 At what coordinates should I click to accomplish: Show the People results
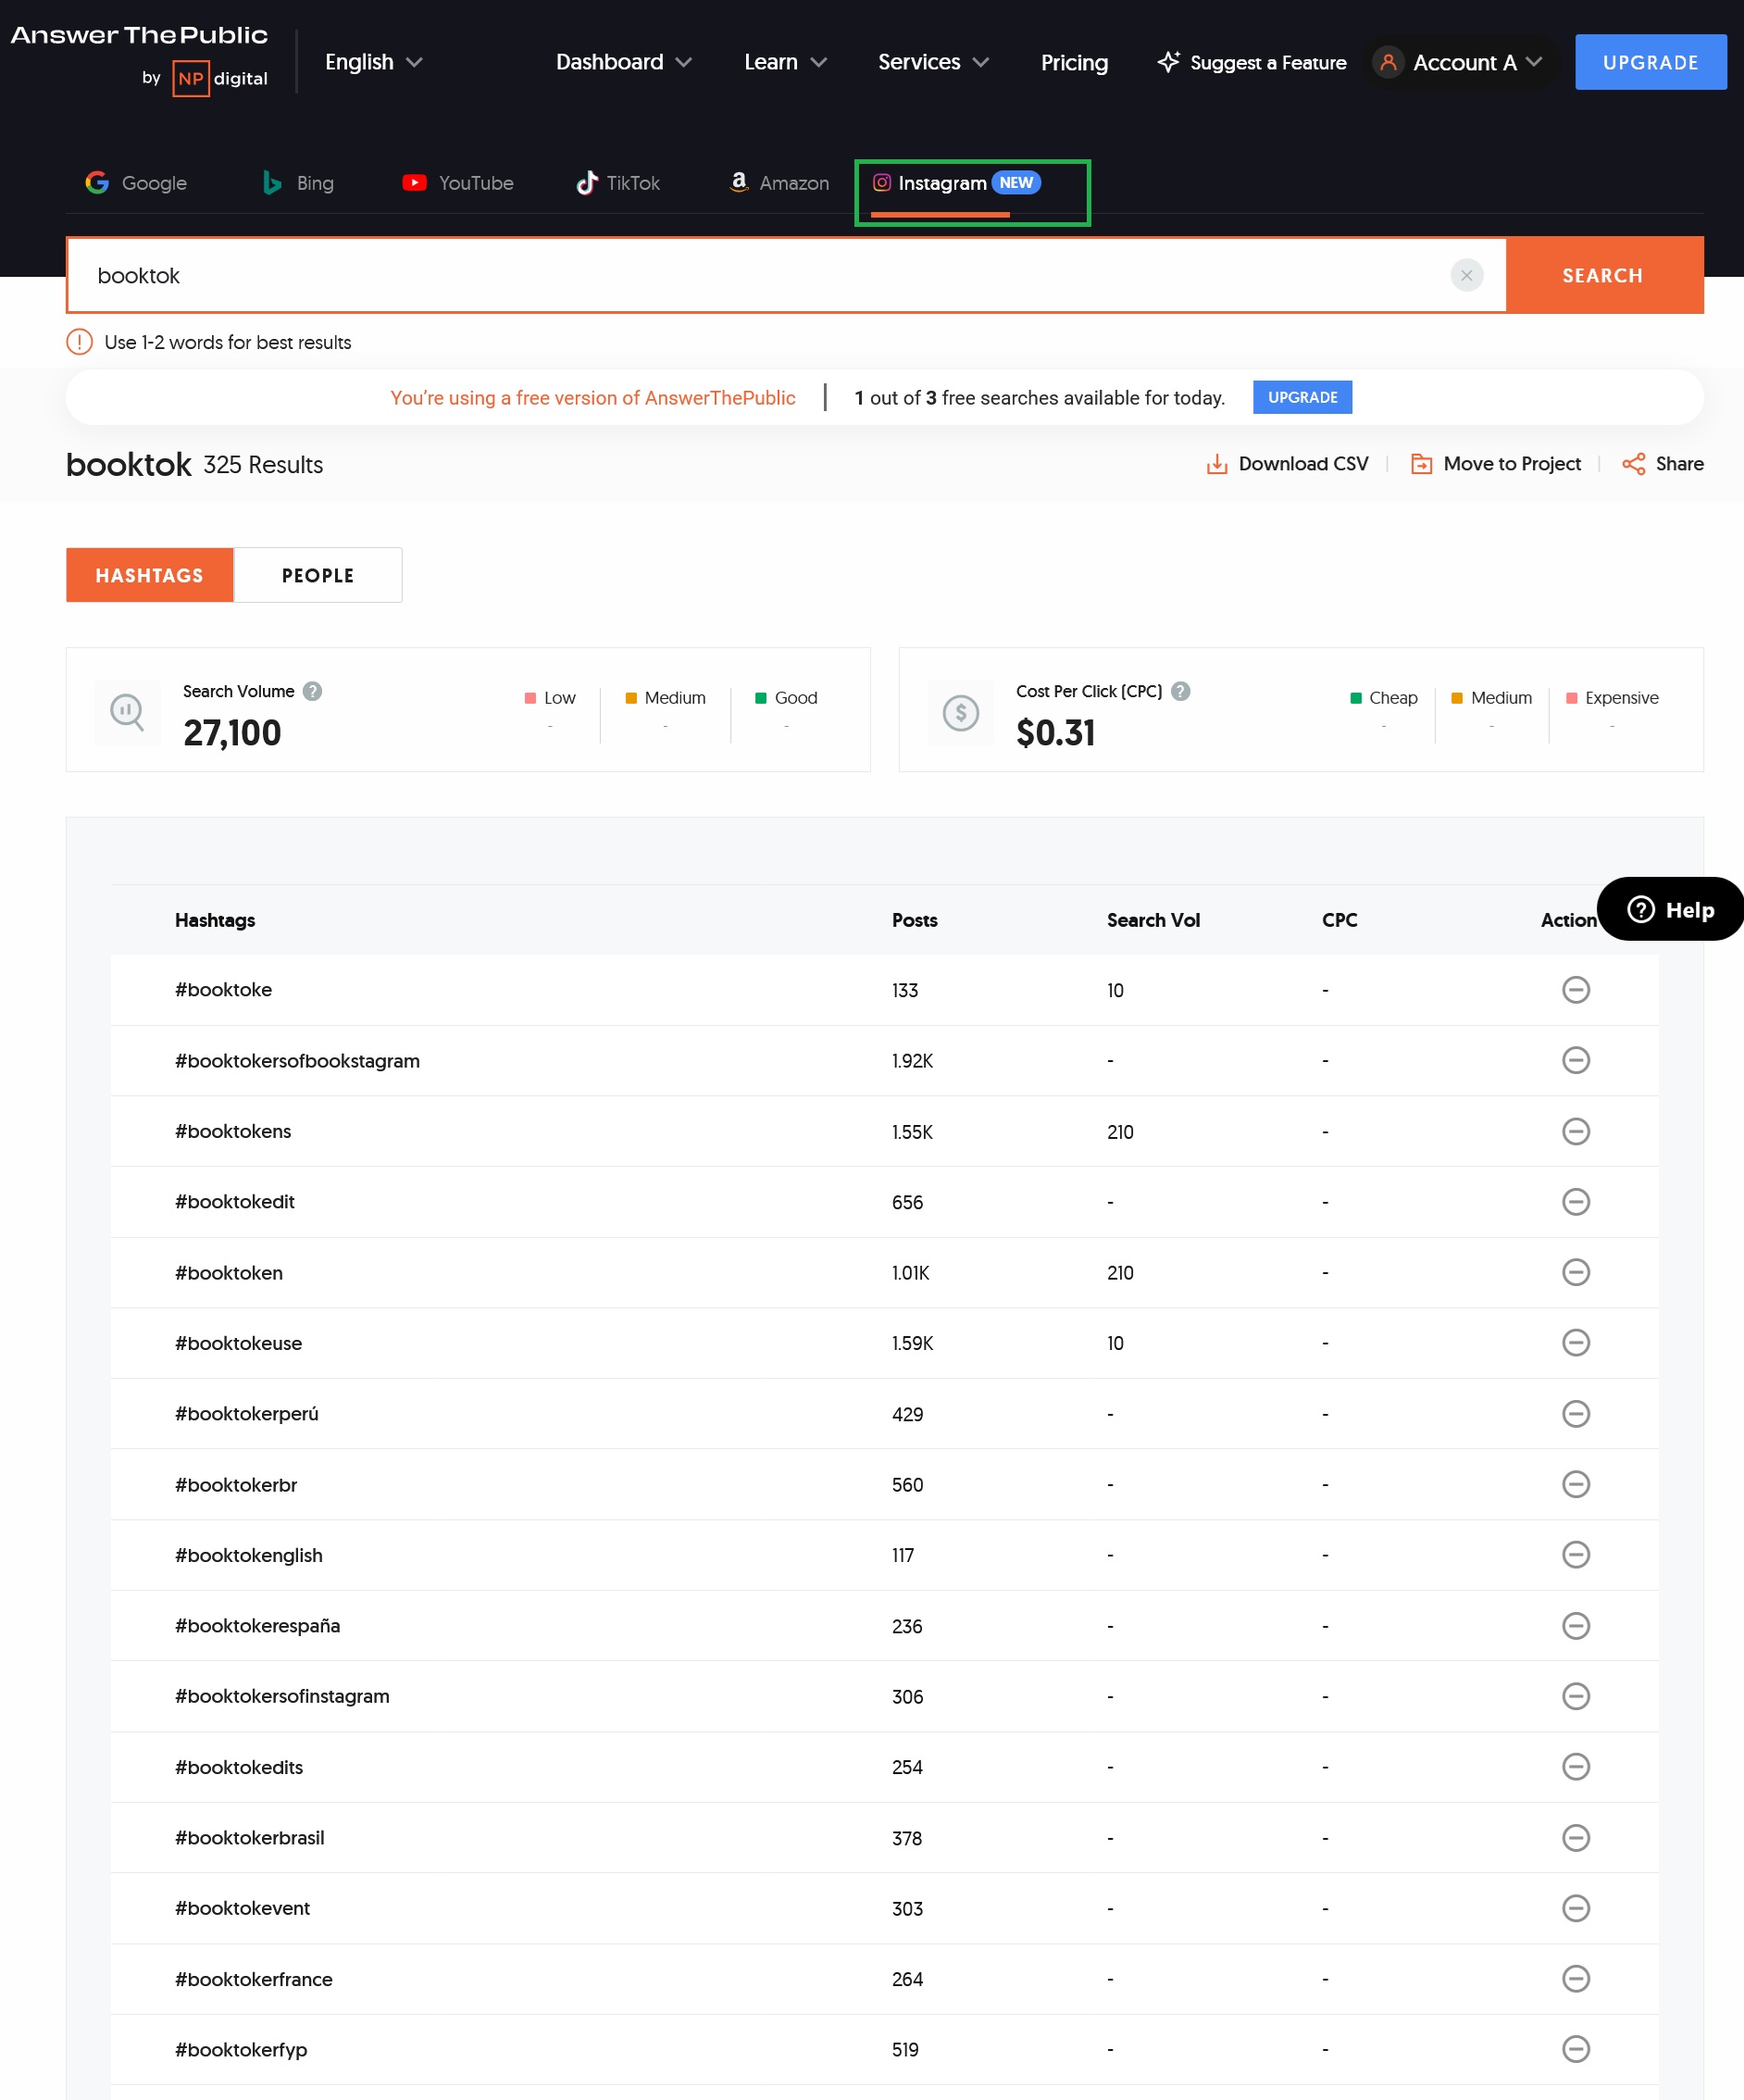pos(318,575)
